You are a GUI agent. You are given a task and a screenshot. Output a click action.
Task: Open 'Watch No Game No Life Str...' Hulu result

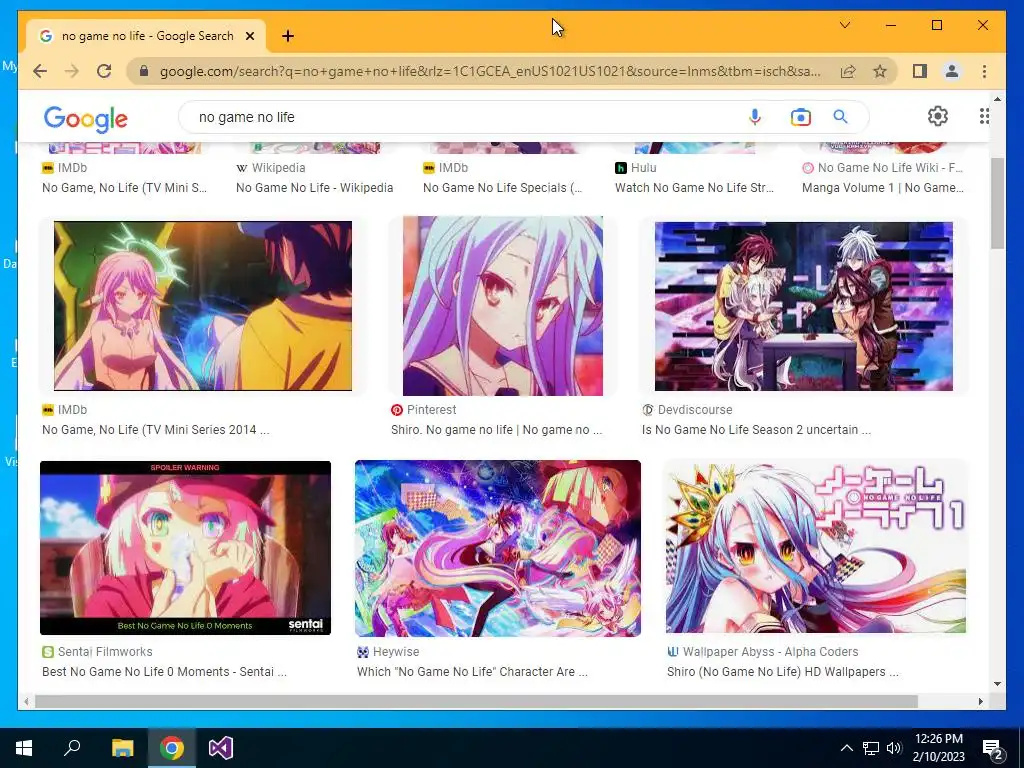[x=694, y=187]
